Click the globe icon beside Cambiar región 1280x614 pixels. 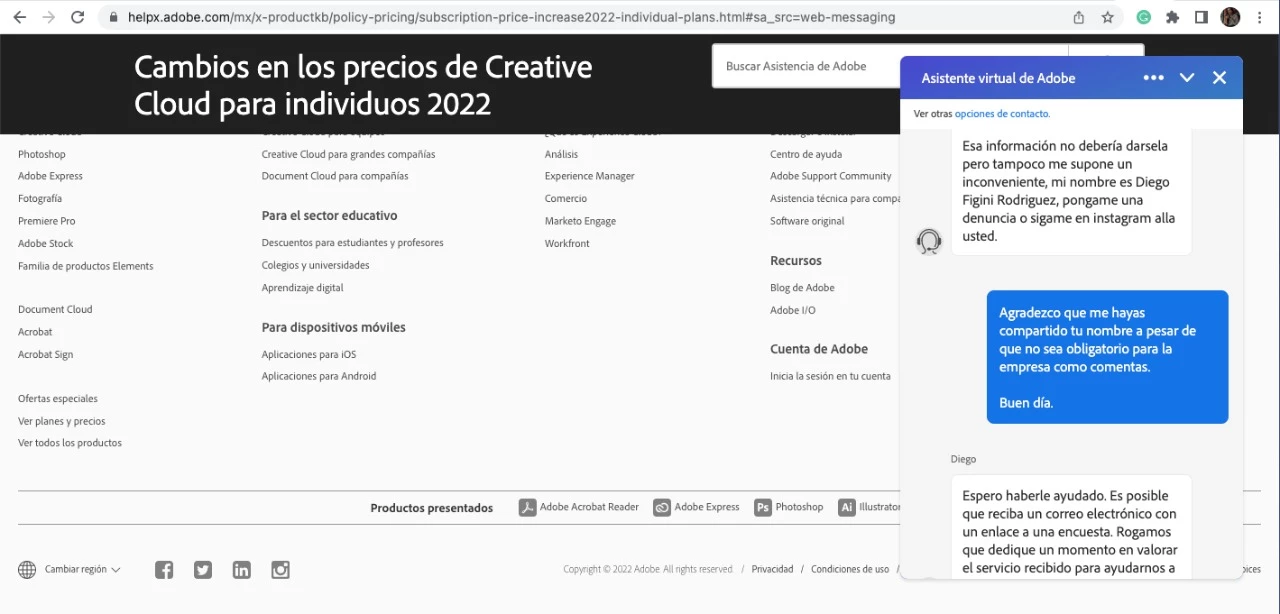tap(27, 570)
